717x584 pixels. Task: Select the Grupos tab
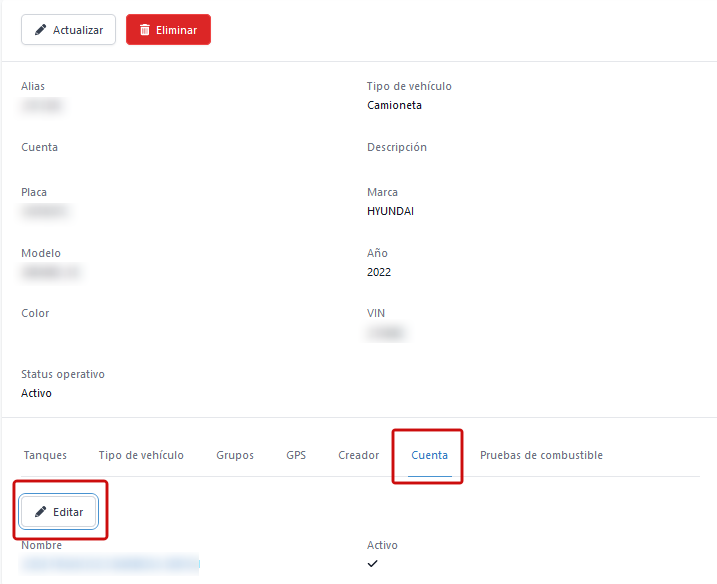235,455
